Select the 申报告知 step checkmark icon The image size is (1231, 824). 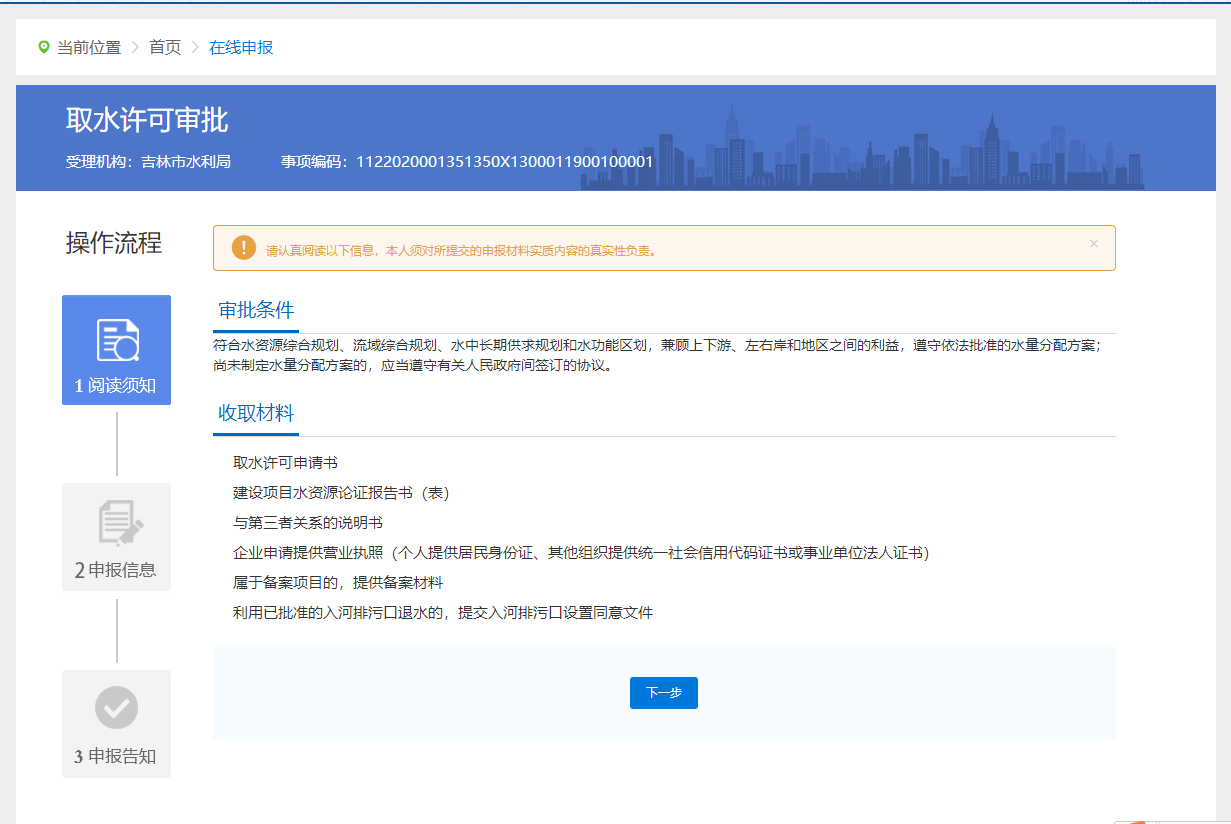pyautogui.click(x=116, y=708)
